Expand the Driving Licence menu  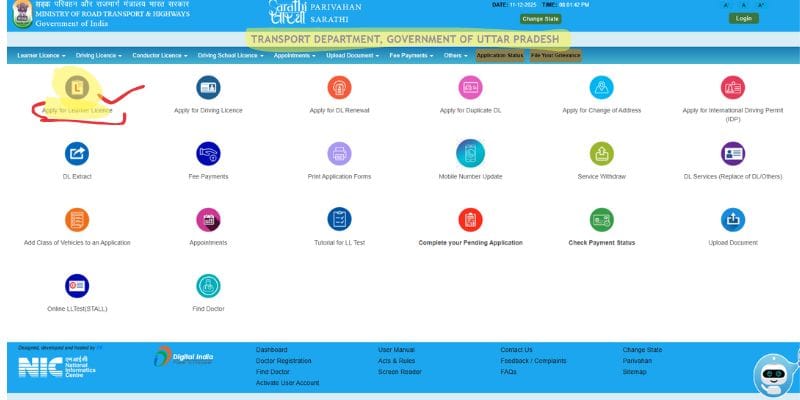coord(98,56)
